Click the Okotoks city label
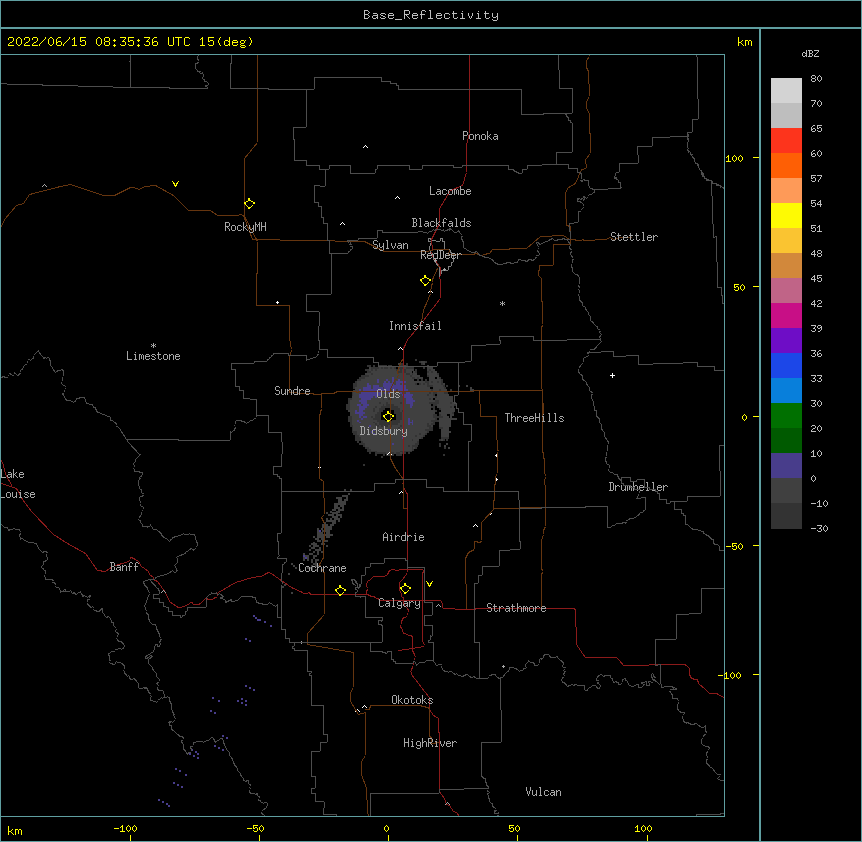Viewport: 862px width, 842px height. coord(412,700)
